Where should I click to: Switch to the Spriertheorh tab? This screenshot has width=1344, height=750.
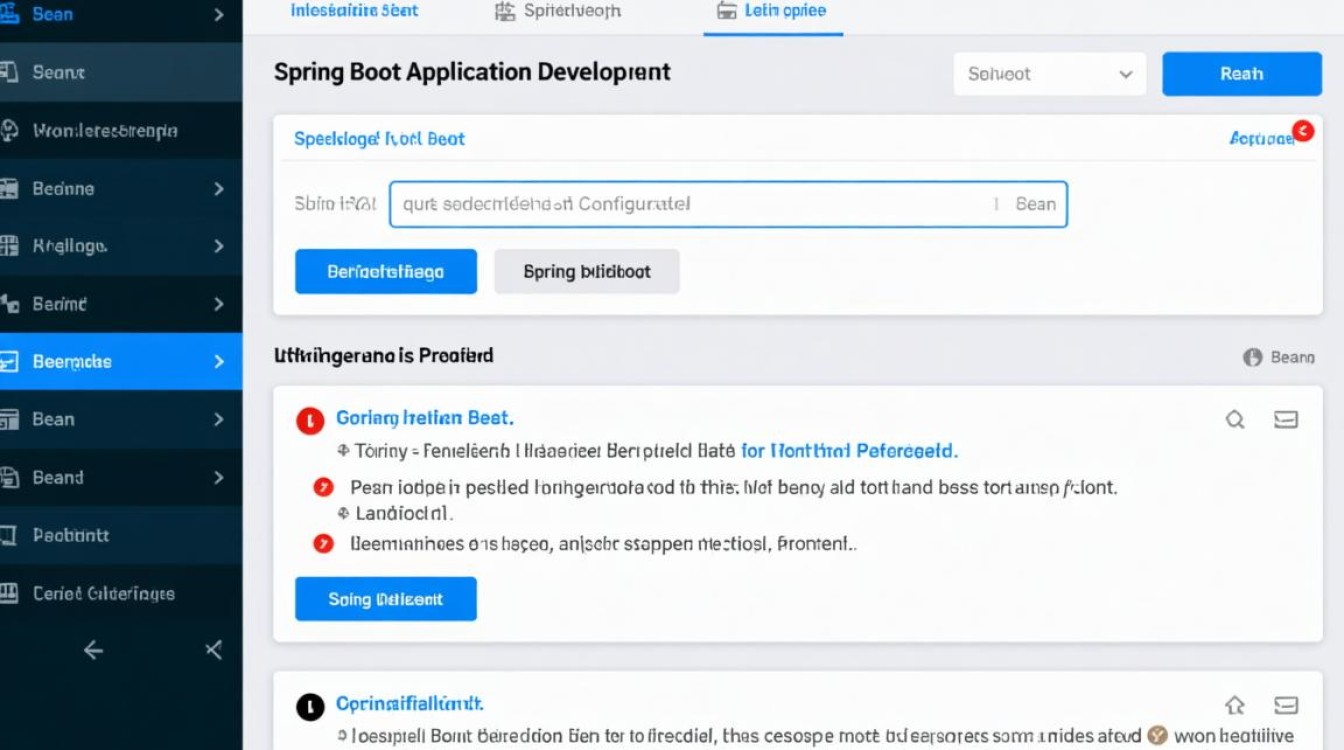(x=558, y=11)
